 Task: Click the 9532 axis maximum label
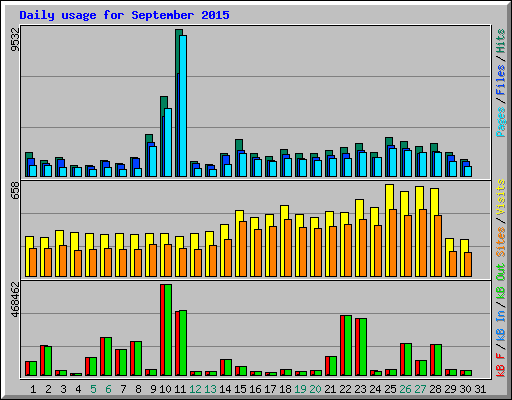click(x=15, y=39)
